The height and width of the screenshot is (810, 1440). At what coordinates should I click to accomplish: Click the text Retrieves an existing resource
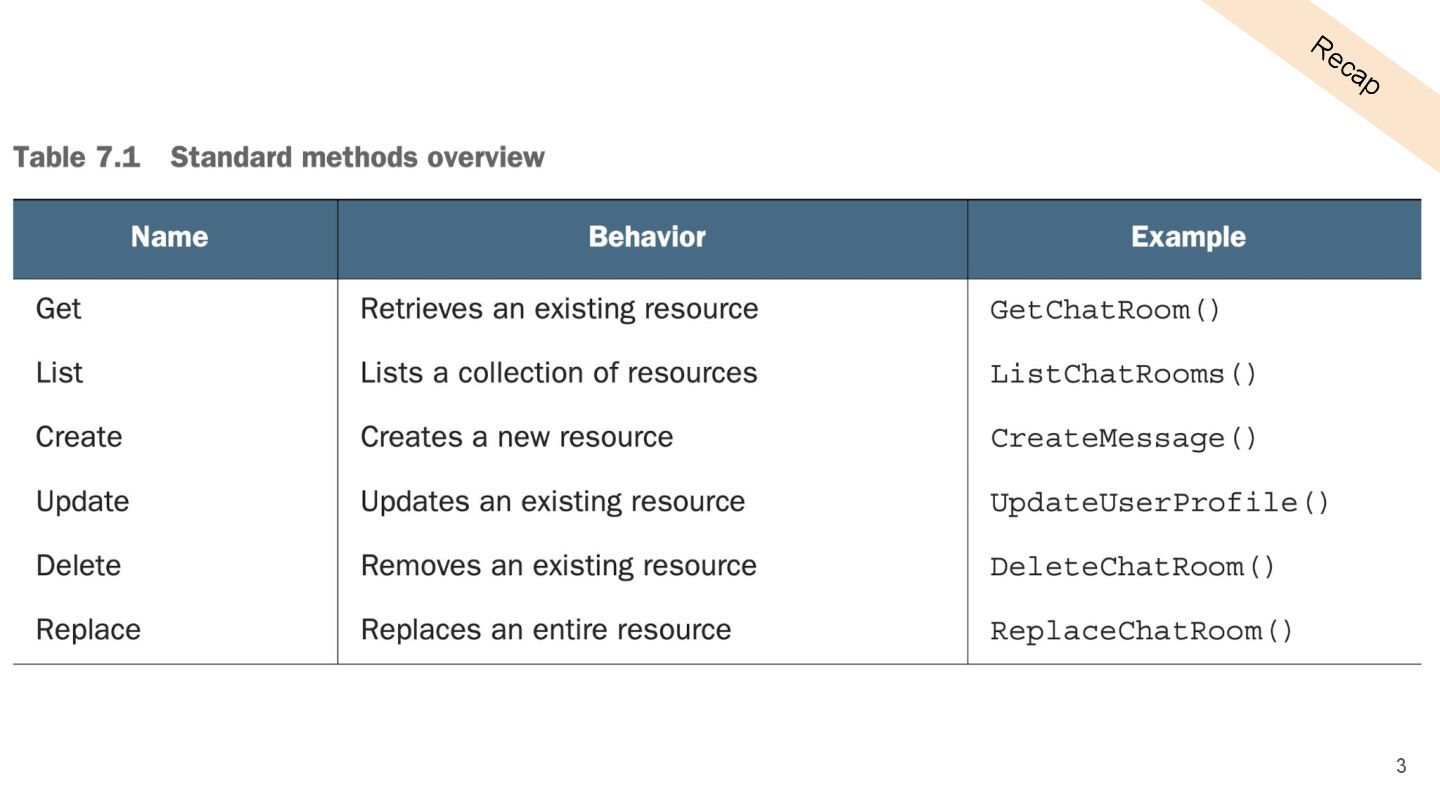[x=559, y=309]
